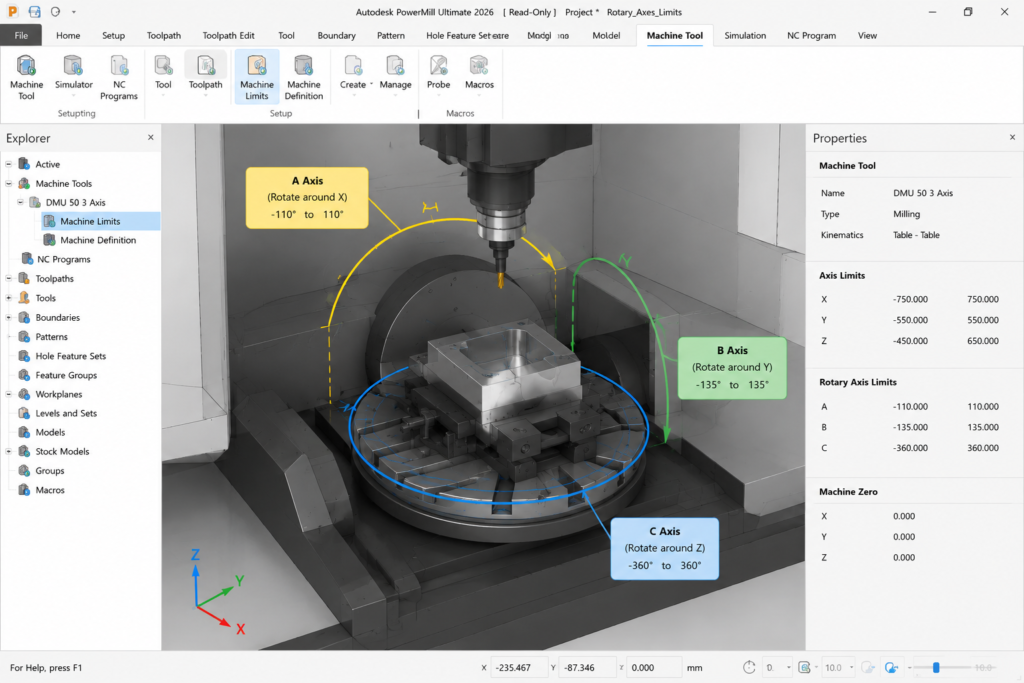Open the File menu
1024x683 pixels.
[x=21, y=35]
